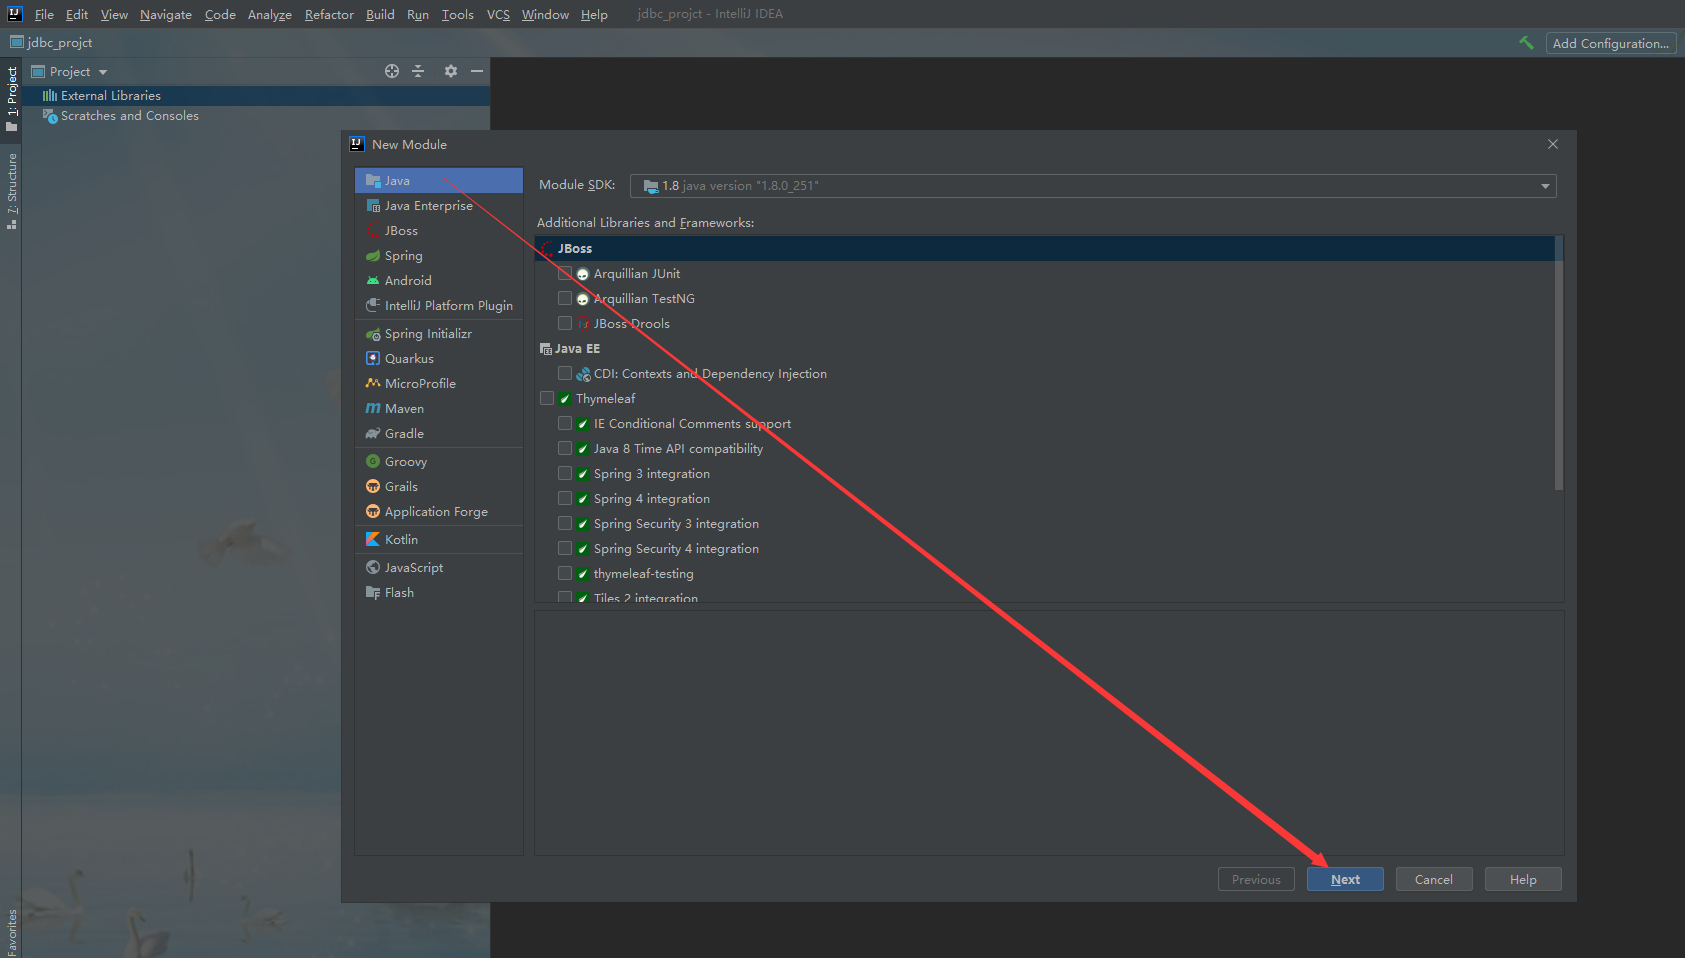This screenshot has height=958, width=1685.
Task: Select Android module type
Action: pos(439,281)
